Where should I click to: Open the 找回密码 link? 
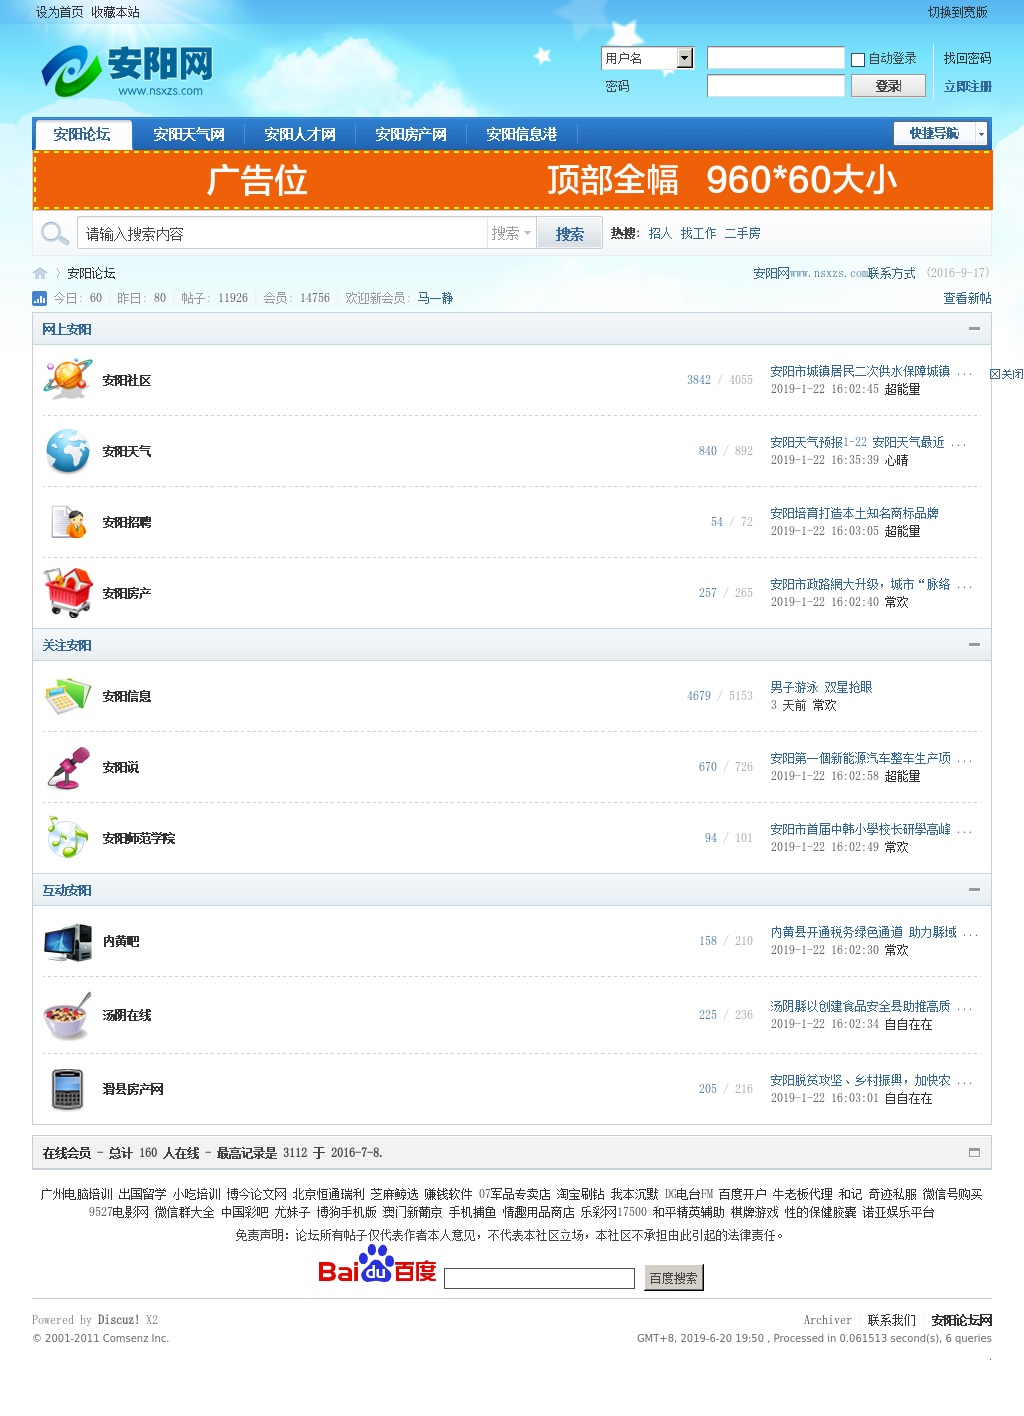[x=968, y=58]
